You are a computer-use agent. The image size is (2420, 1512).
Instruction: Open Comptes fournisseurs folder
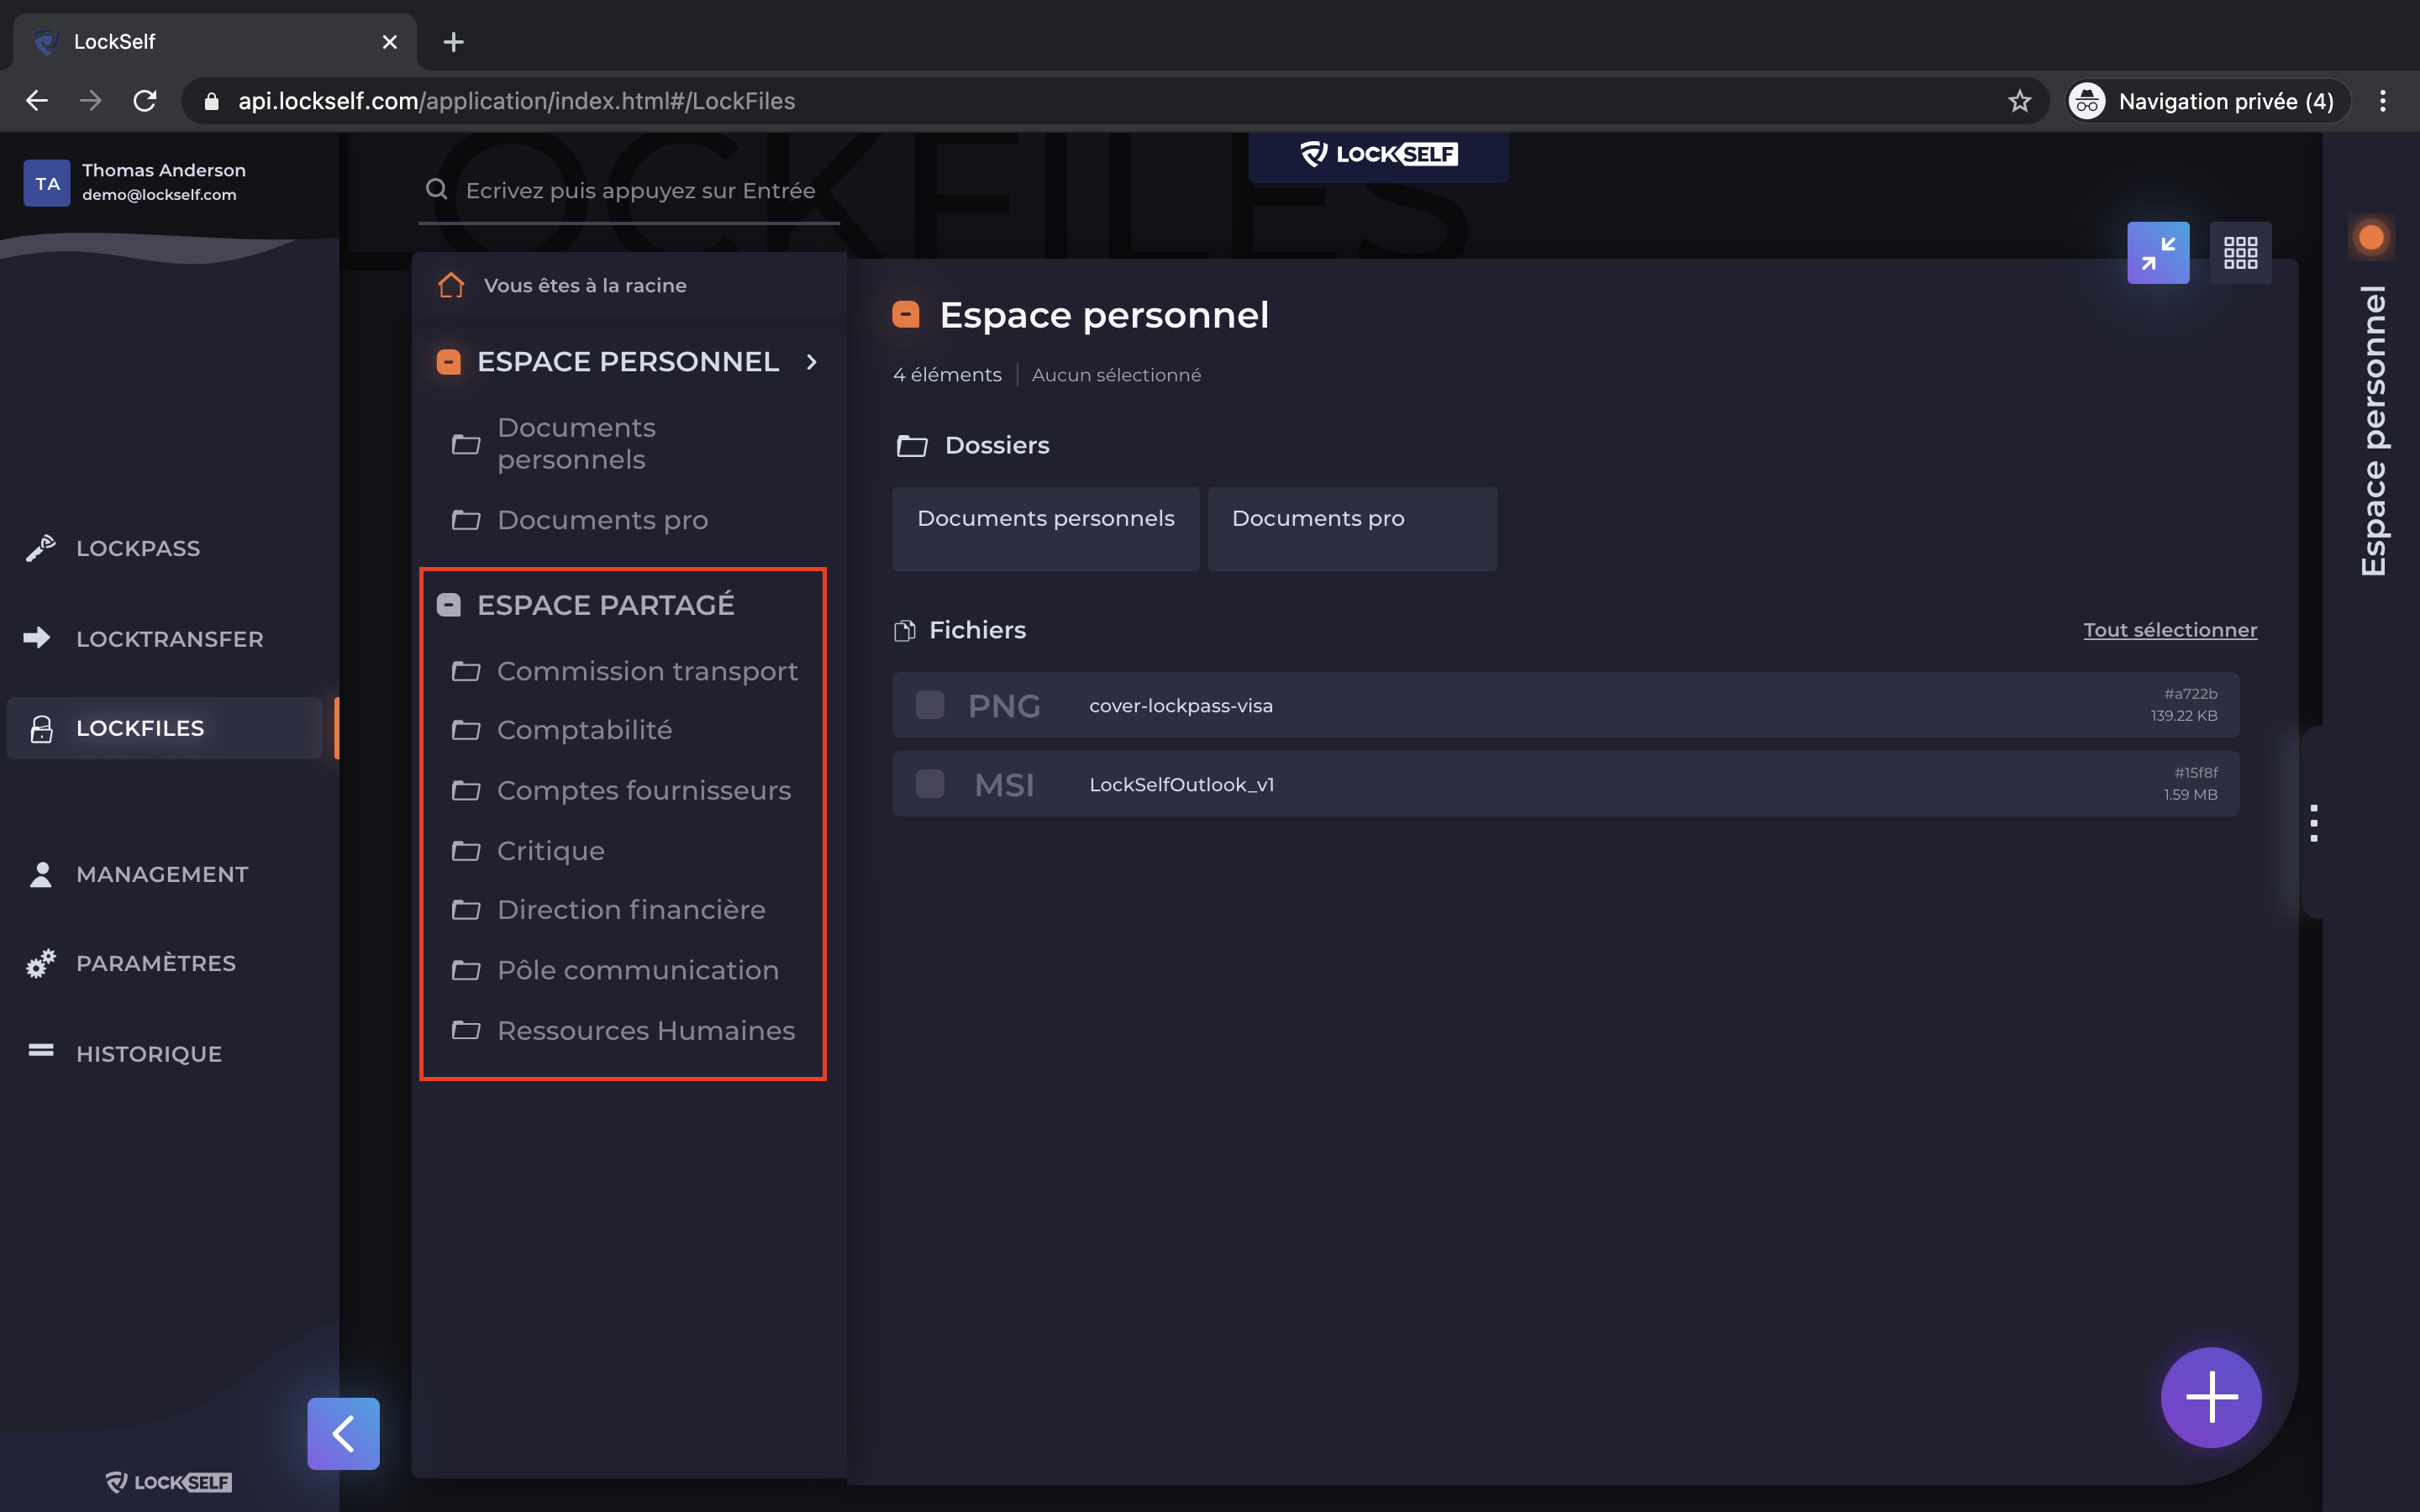tap(644, 790)
